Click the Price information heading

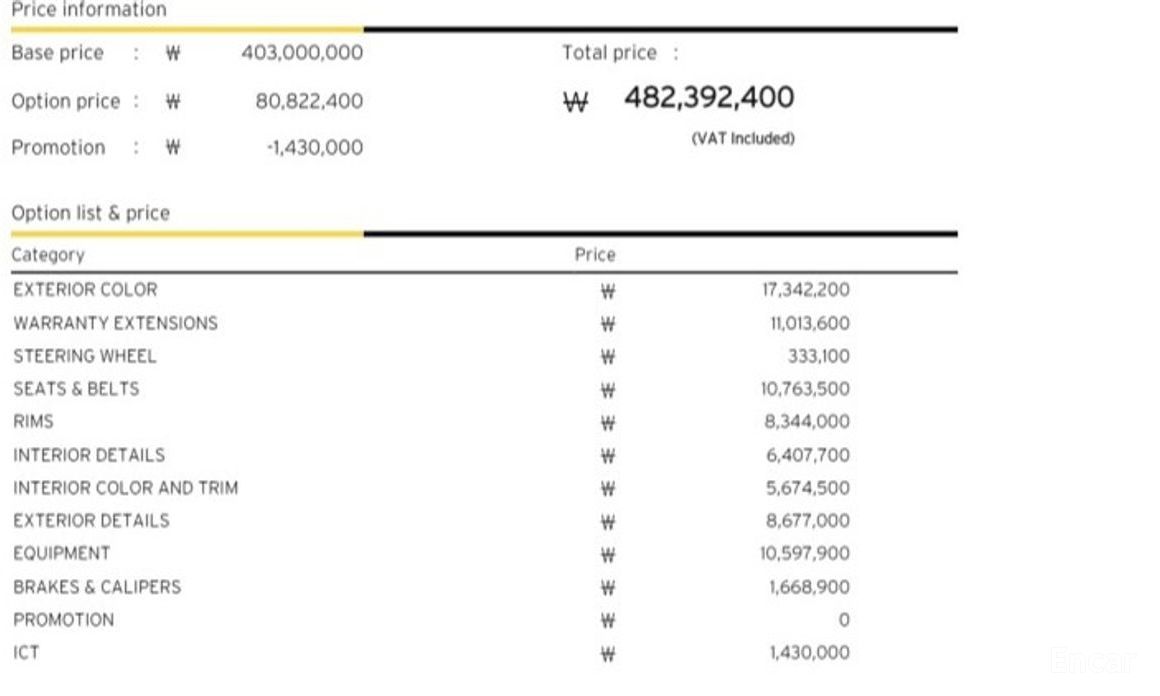88,10
